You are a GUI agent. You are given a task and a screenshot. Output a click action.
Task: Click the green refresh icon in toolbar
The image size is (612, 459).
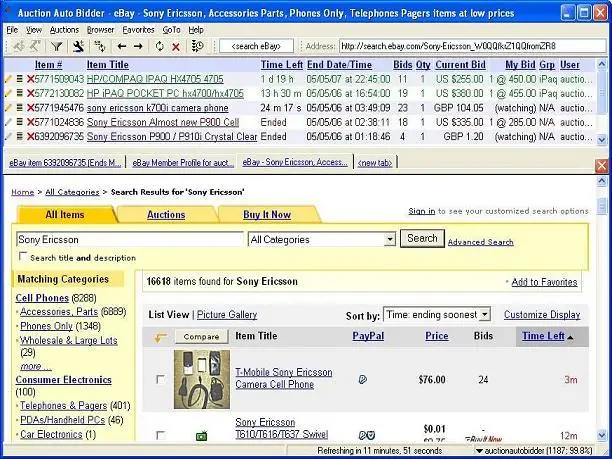(159, 46)
